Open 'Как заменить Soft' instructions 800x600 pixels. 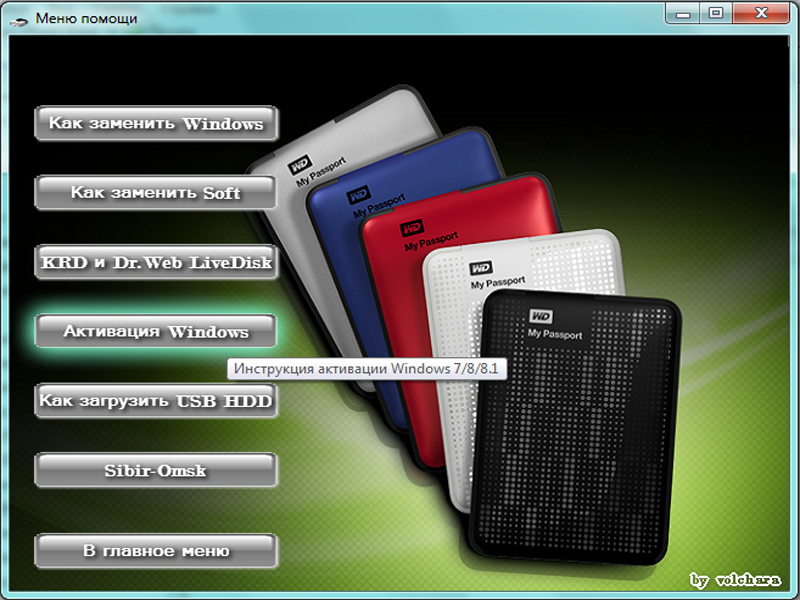(x=156, y=192)
